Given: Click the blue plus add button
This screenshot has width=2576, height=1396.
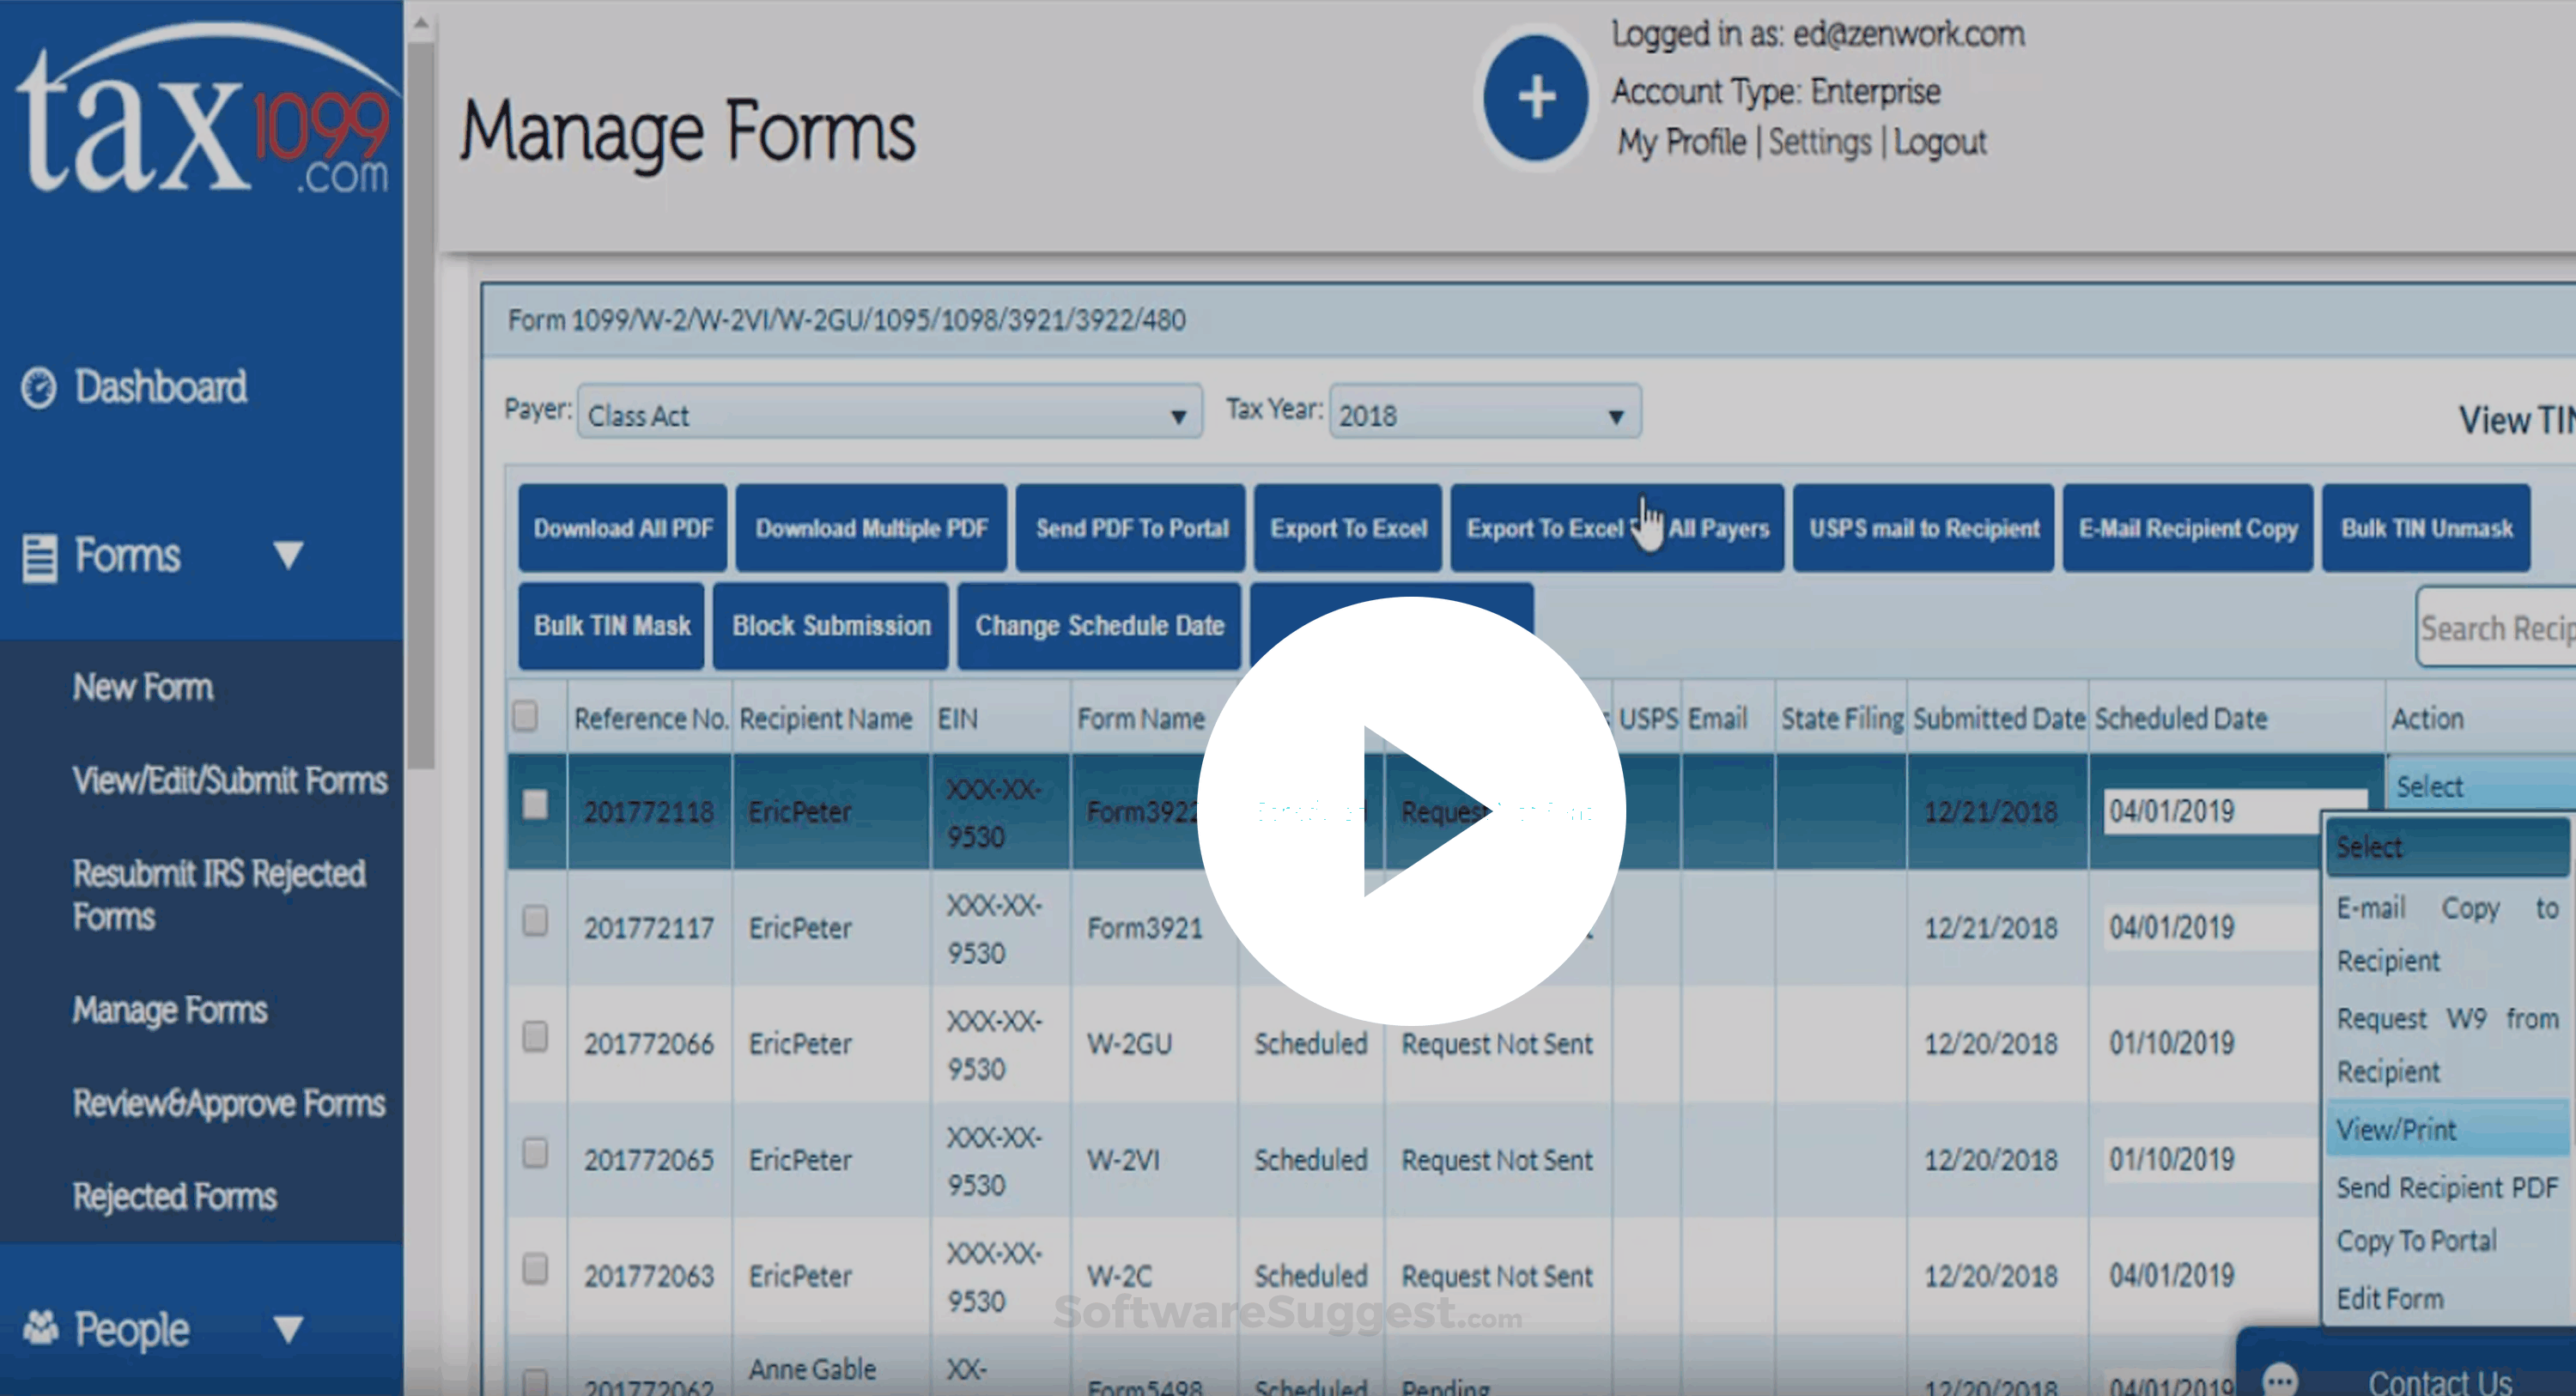Looking at the screenshot, I should pyautogui.click(x=1535, y=97).
